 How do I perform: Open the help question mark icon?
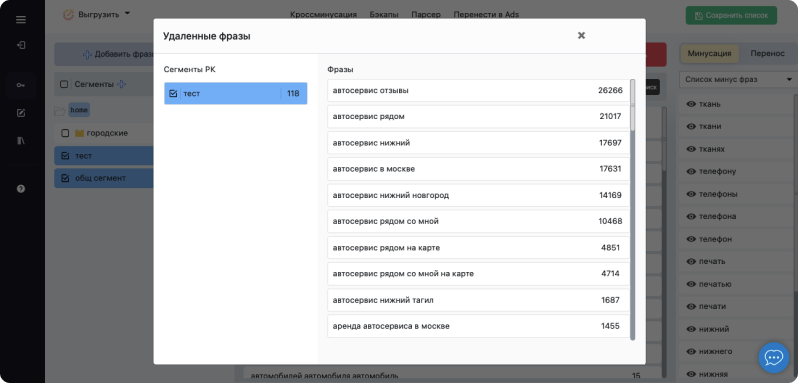pos(21,189)
